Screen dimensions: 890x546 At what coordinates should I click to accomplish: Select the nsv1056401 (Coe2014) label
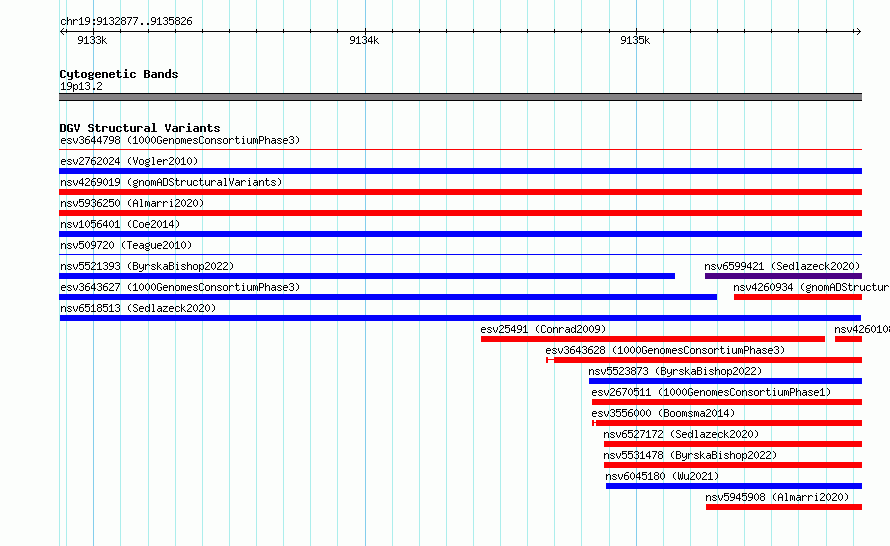click(x=120, y=224)
